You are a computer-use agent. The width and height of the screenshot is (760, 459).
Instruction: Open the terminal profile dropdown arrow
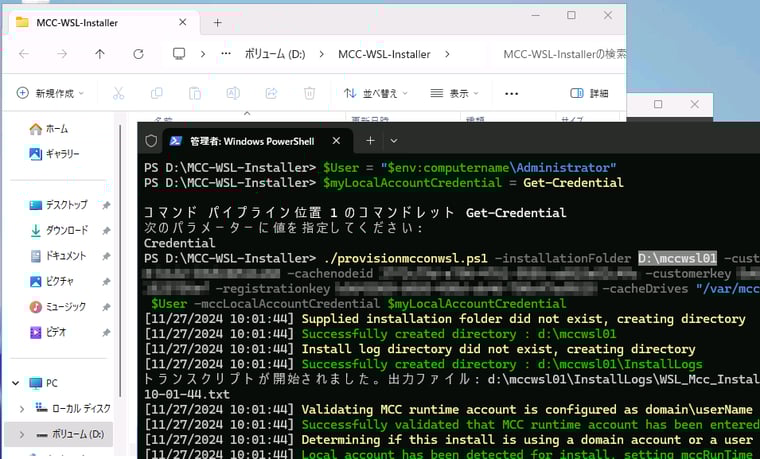pos(394,141)
